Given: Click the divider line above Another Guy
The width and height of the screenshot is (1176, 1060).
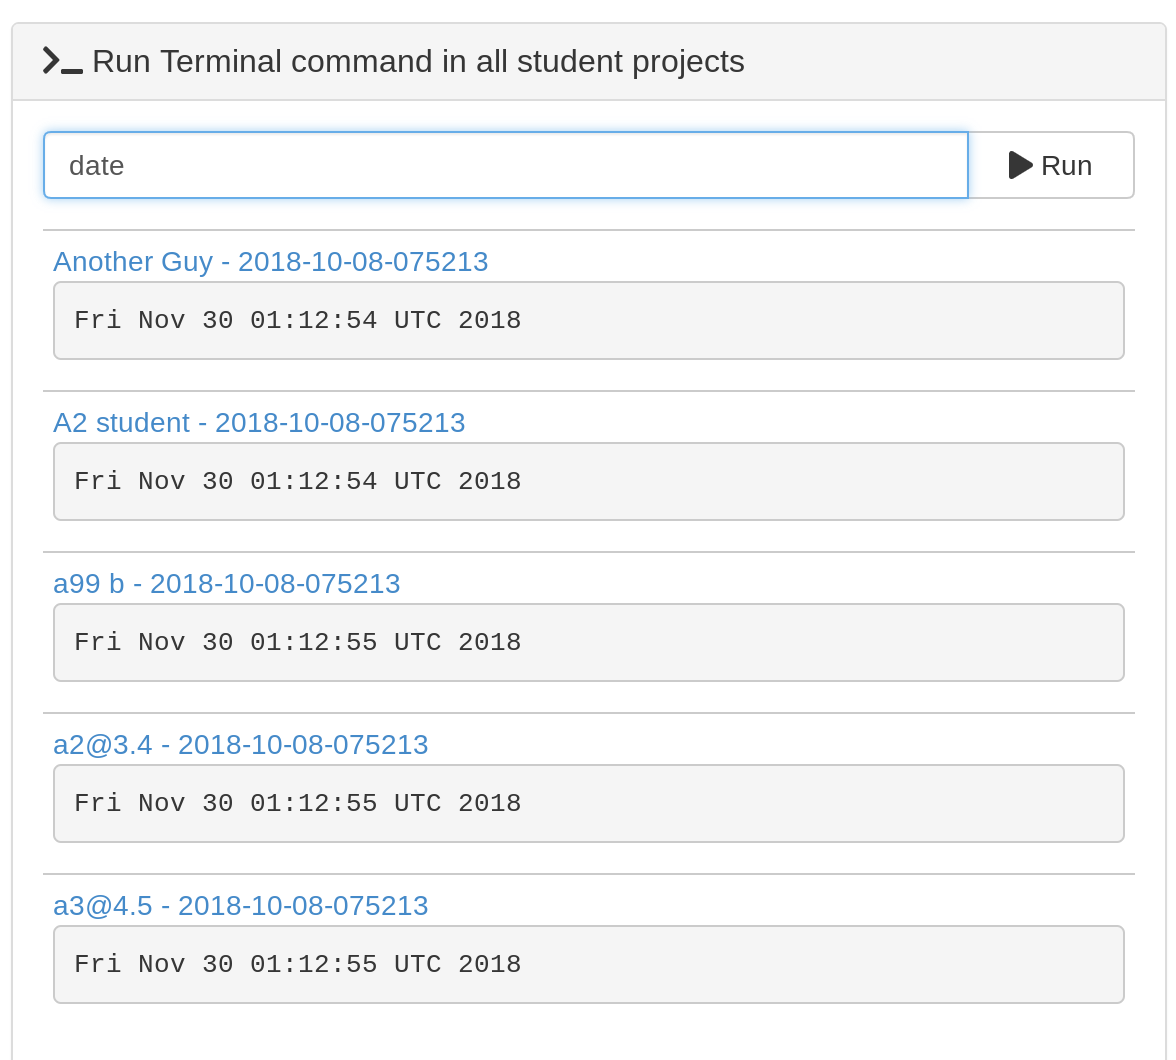Looking at the screenshot, I should tap(588, 230).
